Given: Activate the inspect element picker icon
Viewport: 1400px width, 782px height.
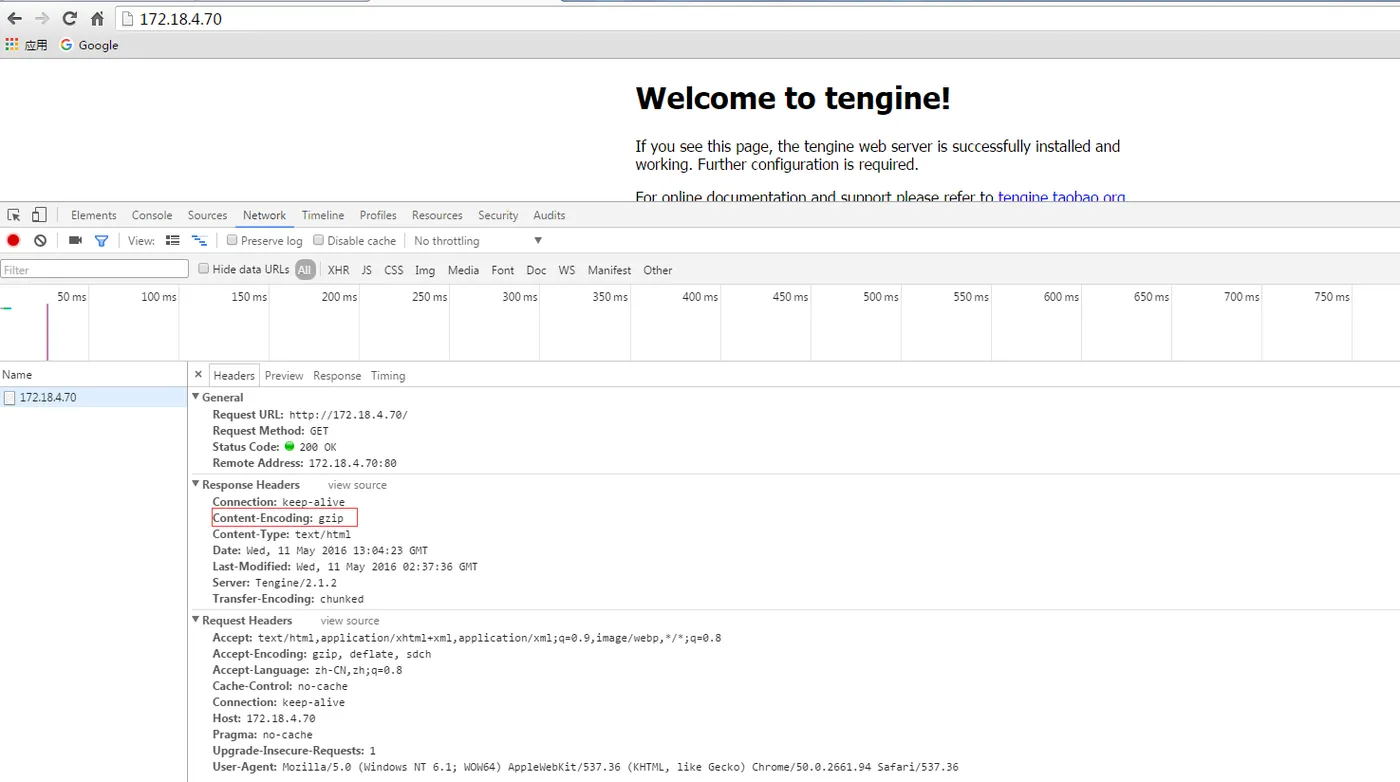Looking at the screenshot, I should pos(14,215).
